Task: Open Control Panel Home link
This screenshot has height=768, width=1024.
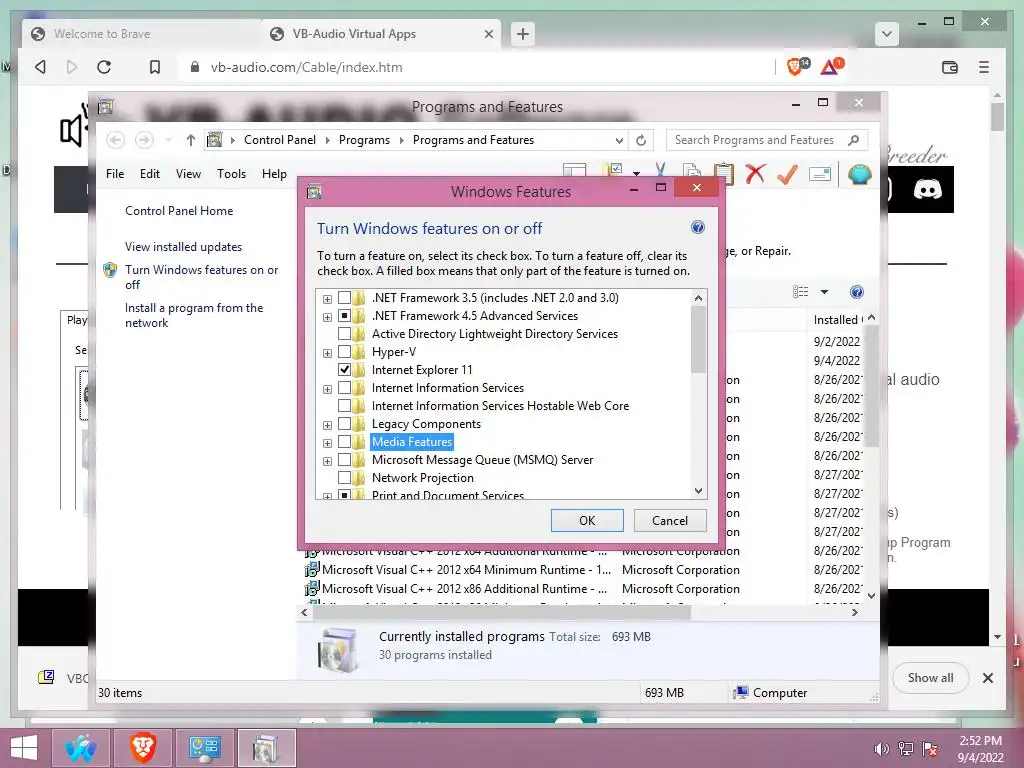Action: click(179, 211)
